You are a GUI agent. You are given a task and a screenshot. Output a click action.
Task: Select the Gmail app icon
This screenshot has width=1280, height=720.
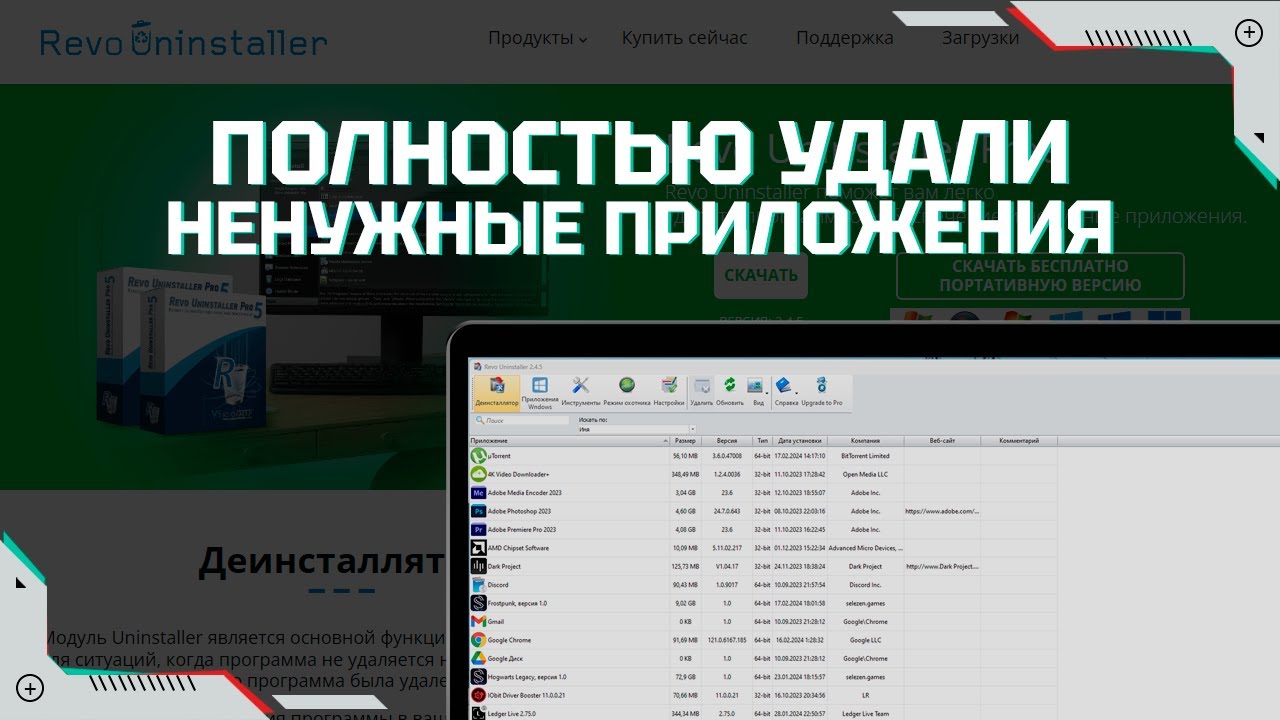tap(478, 622)
